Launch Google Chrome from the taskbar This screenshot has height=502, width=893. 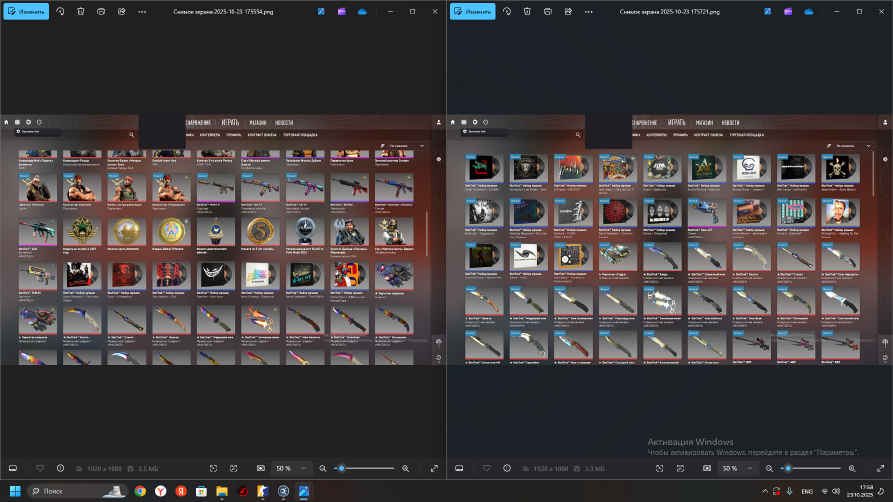click(140, 491)
